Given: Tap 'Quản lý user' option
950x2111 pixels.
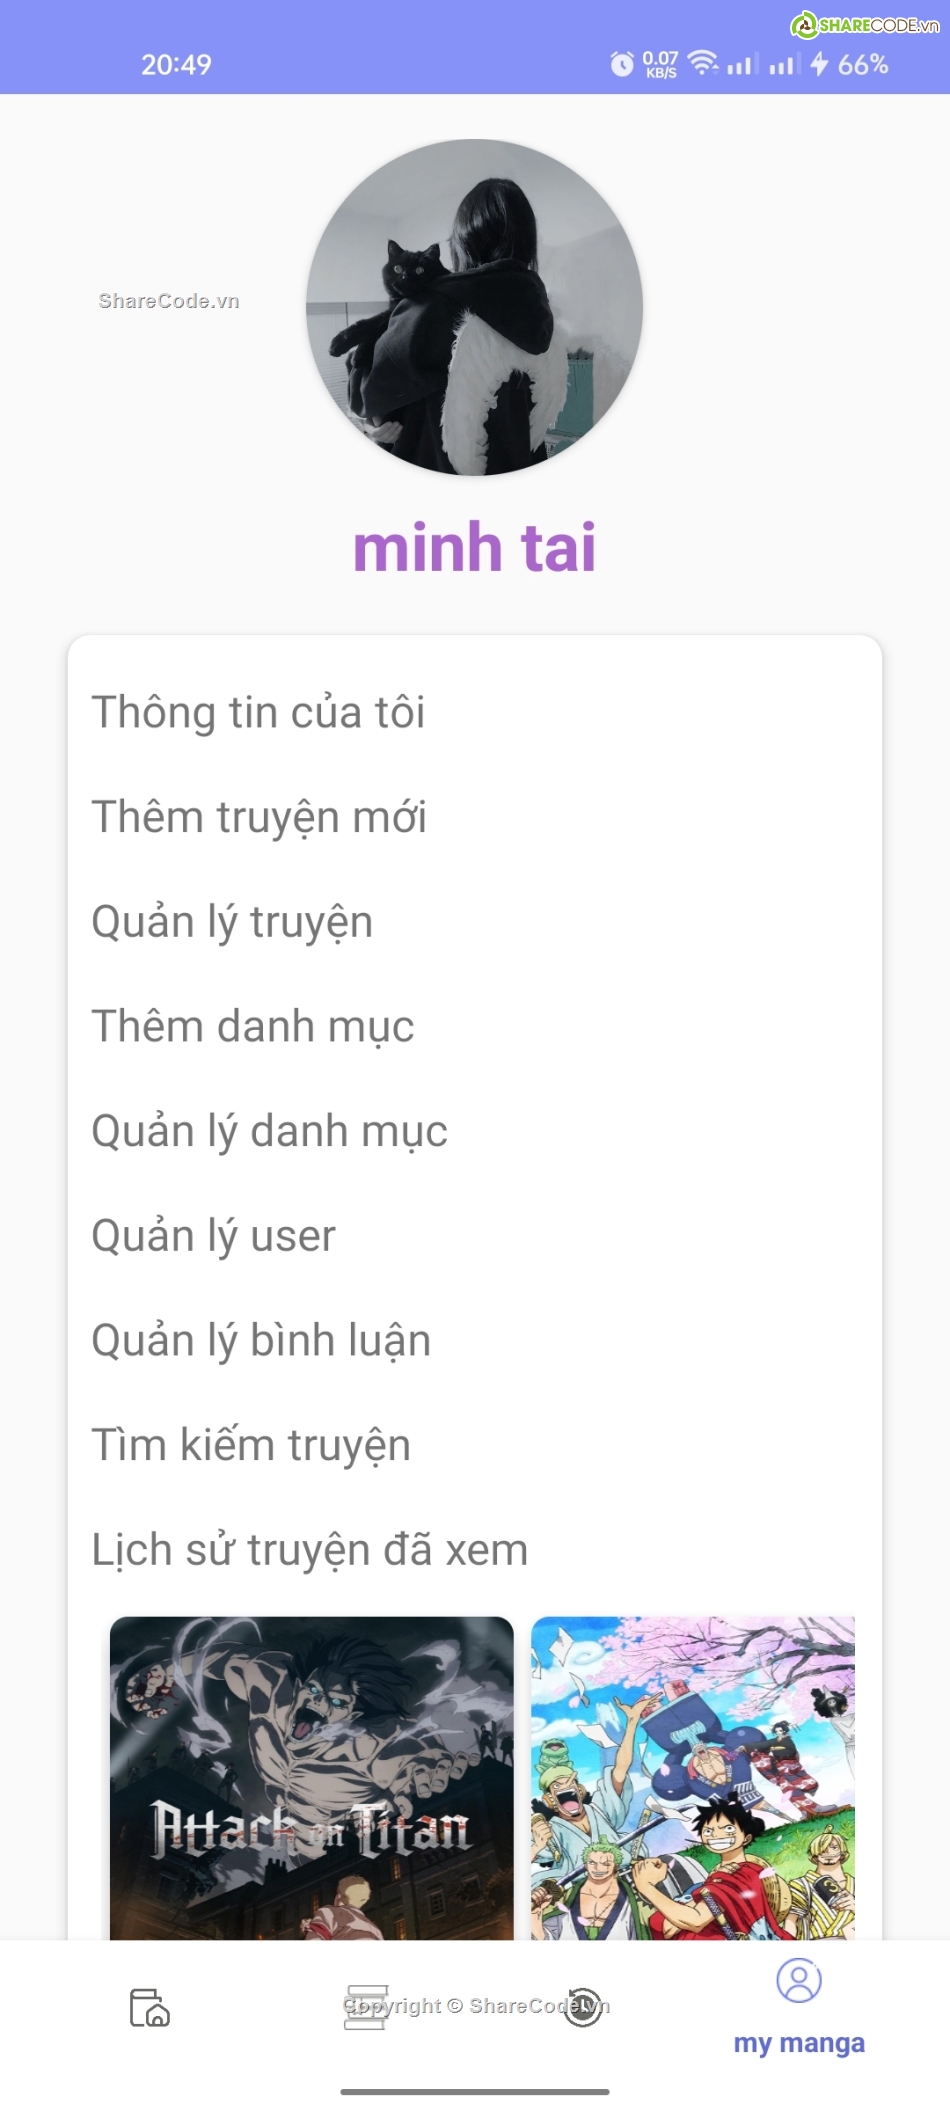Looking at the screenshot, I should coord(214,1236).
